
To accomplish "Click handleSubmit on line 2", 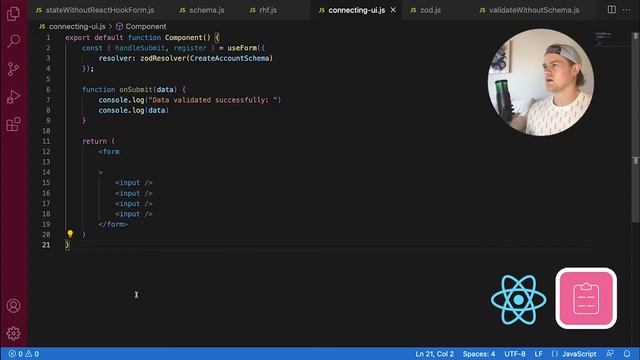I will 140,48.
